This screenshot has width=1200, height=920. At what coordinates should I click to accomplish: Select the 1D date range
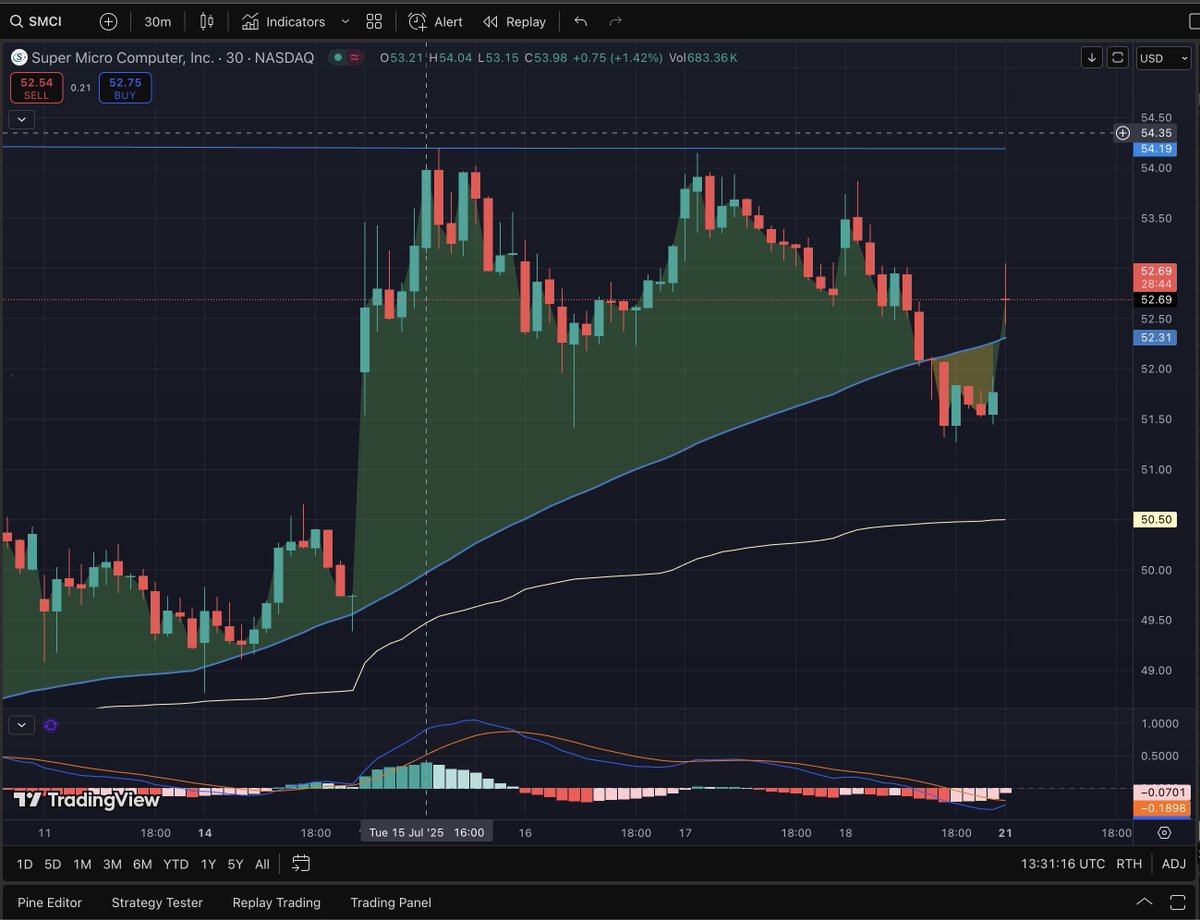point(25,864)
